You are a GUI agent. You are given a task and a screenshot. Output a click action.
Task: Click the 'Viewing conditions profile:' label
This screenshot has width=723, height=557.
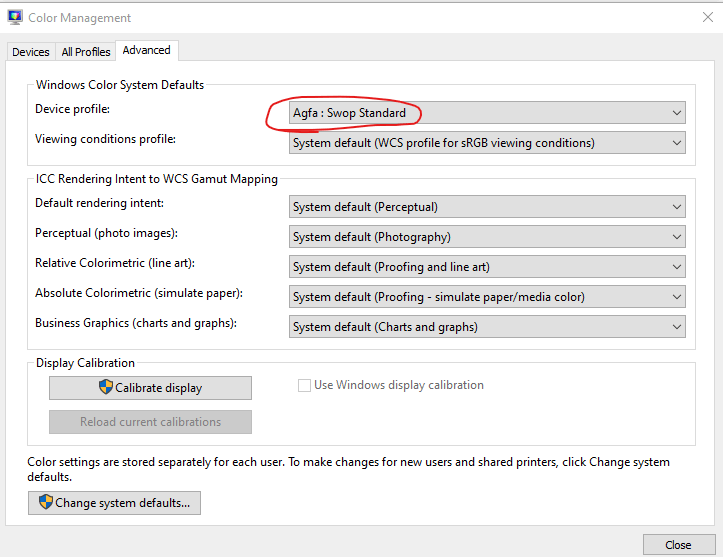[x=106, y=139]
